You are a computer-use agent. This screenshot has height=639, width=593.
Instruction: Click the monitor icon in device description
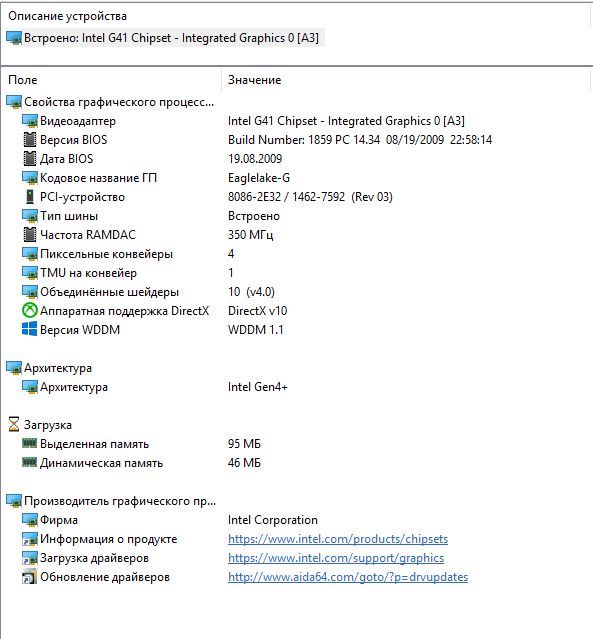coord(14,38)
